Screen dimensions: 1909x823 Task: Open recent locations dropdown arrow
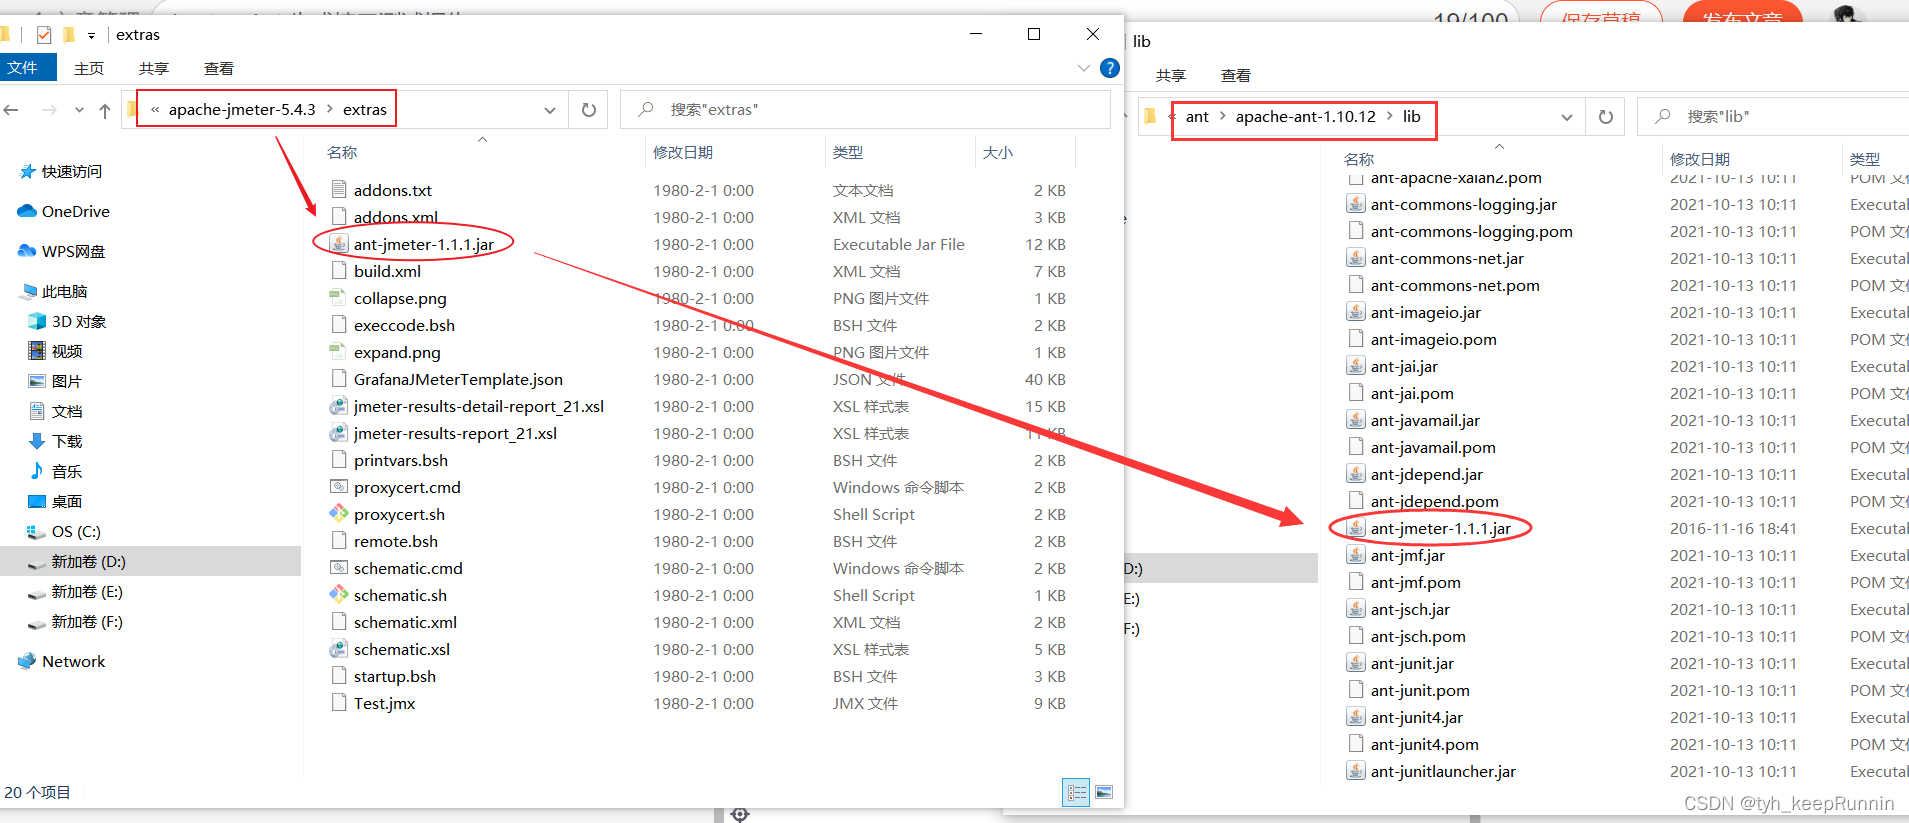pyautogui.click(x=79, y=110)
